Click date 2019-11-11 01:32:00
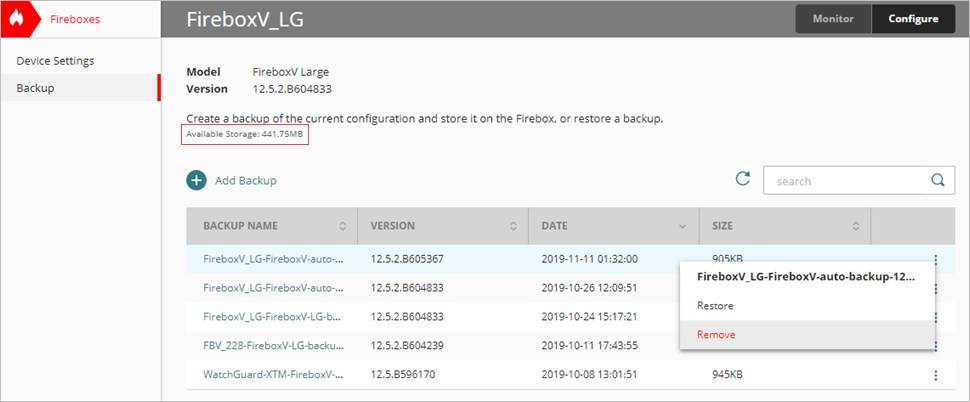 [x=590, y=259]
